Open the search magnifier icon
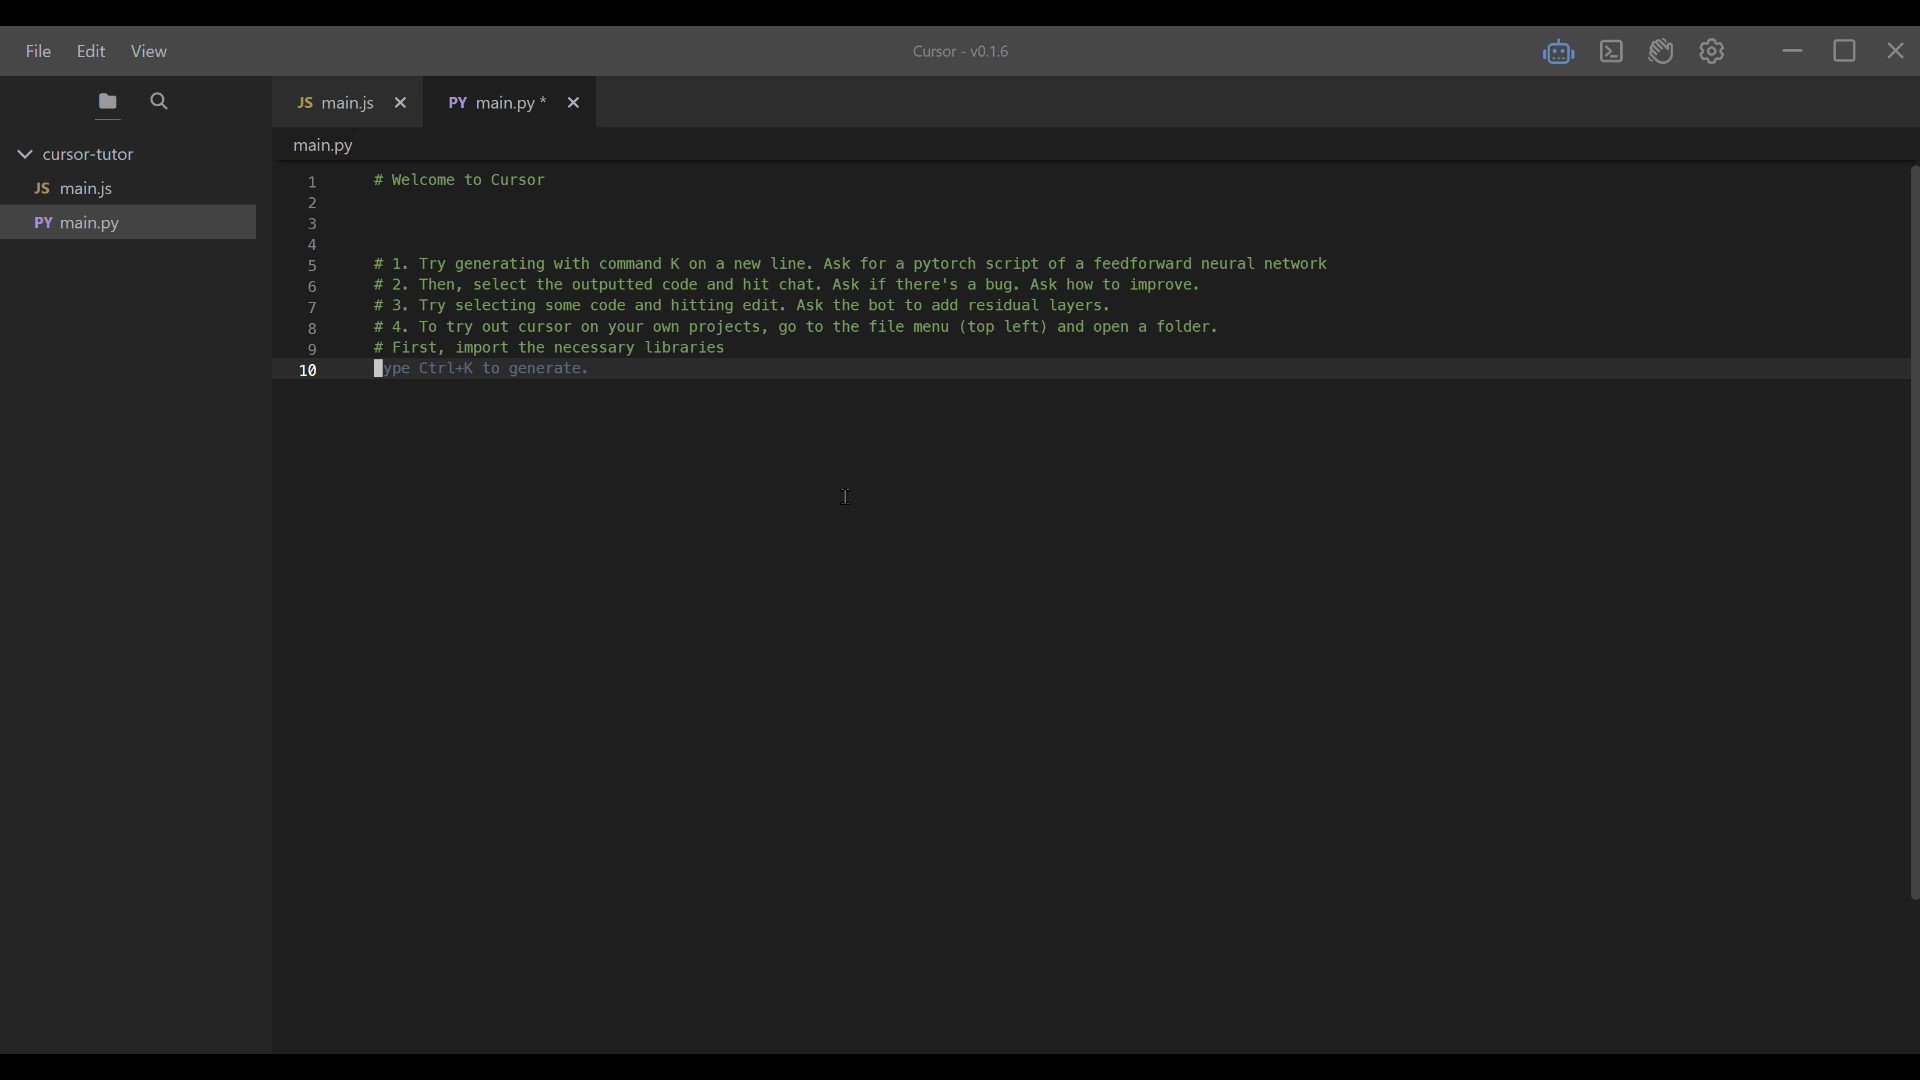 [158, 102]
